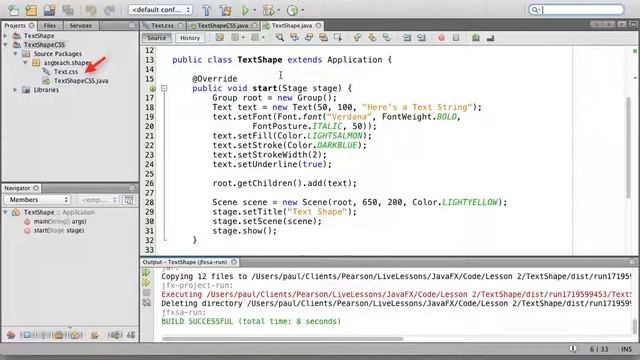The image size is (640, 360).
Task: Close the Text.css editor tab
Action: (x=180, y=25)
